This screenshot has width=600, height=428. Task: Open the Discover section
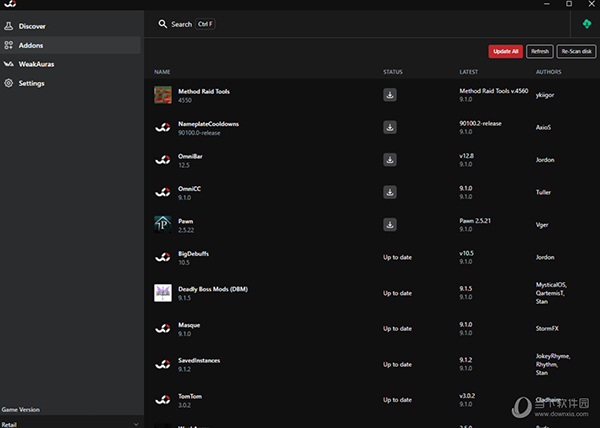pyautogui.click(x=70, y=26)
